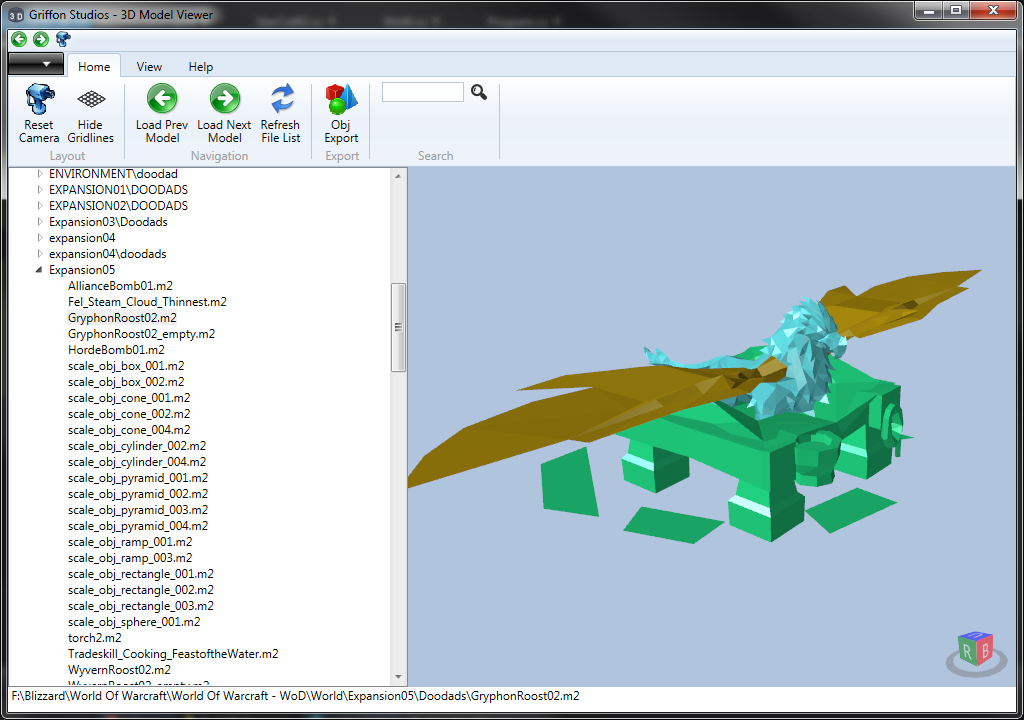The width and height of the screenshot is (1024, 720).
Task: Select scale_obj_cone_002.m2
Action: pyautogui.click(x=129, y=414)
